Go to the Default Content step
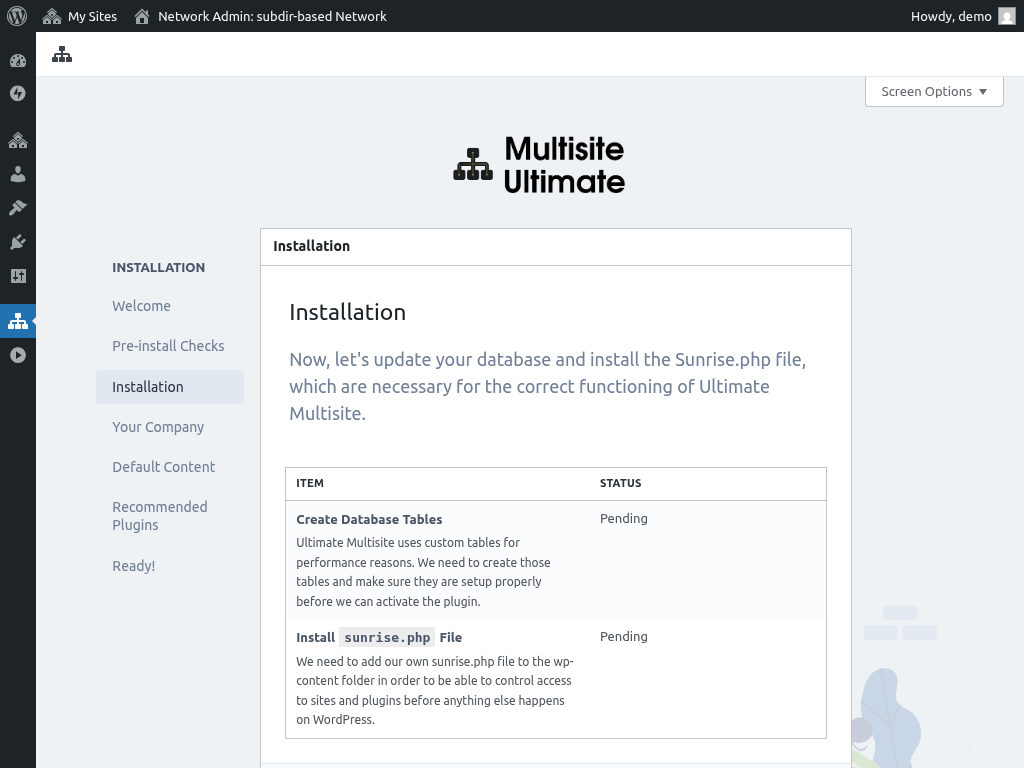 (163, 467)
